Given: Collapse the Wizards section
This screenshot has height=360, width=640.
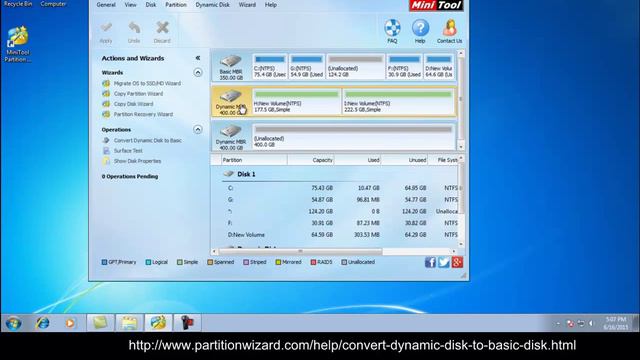Looking at the screenshot, I should [198, 73].
